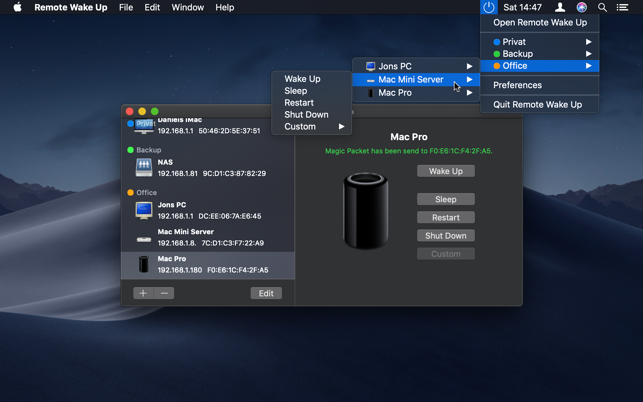Add a new device with the plus button
The height and width of the screenshot is (402, 643).
pyautogui.click(x=143, y=293)
